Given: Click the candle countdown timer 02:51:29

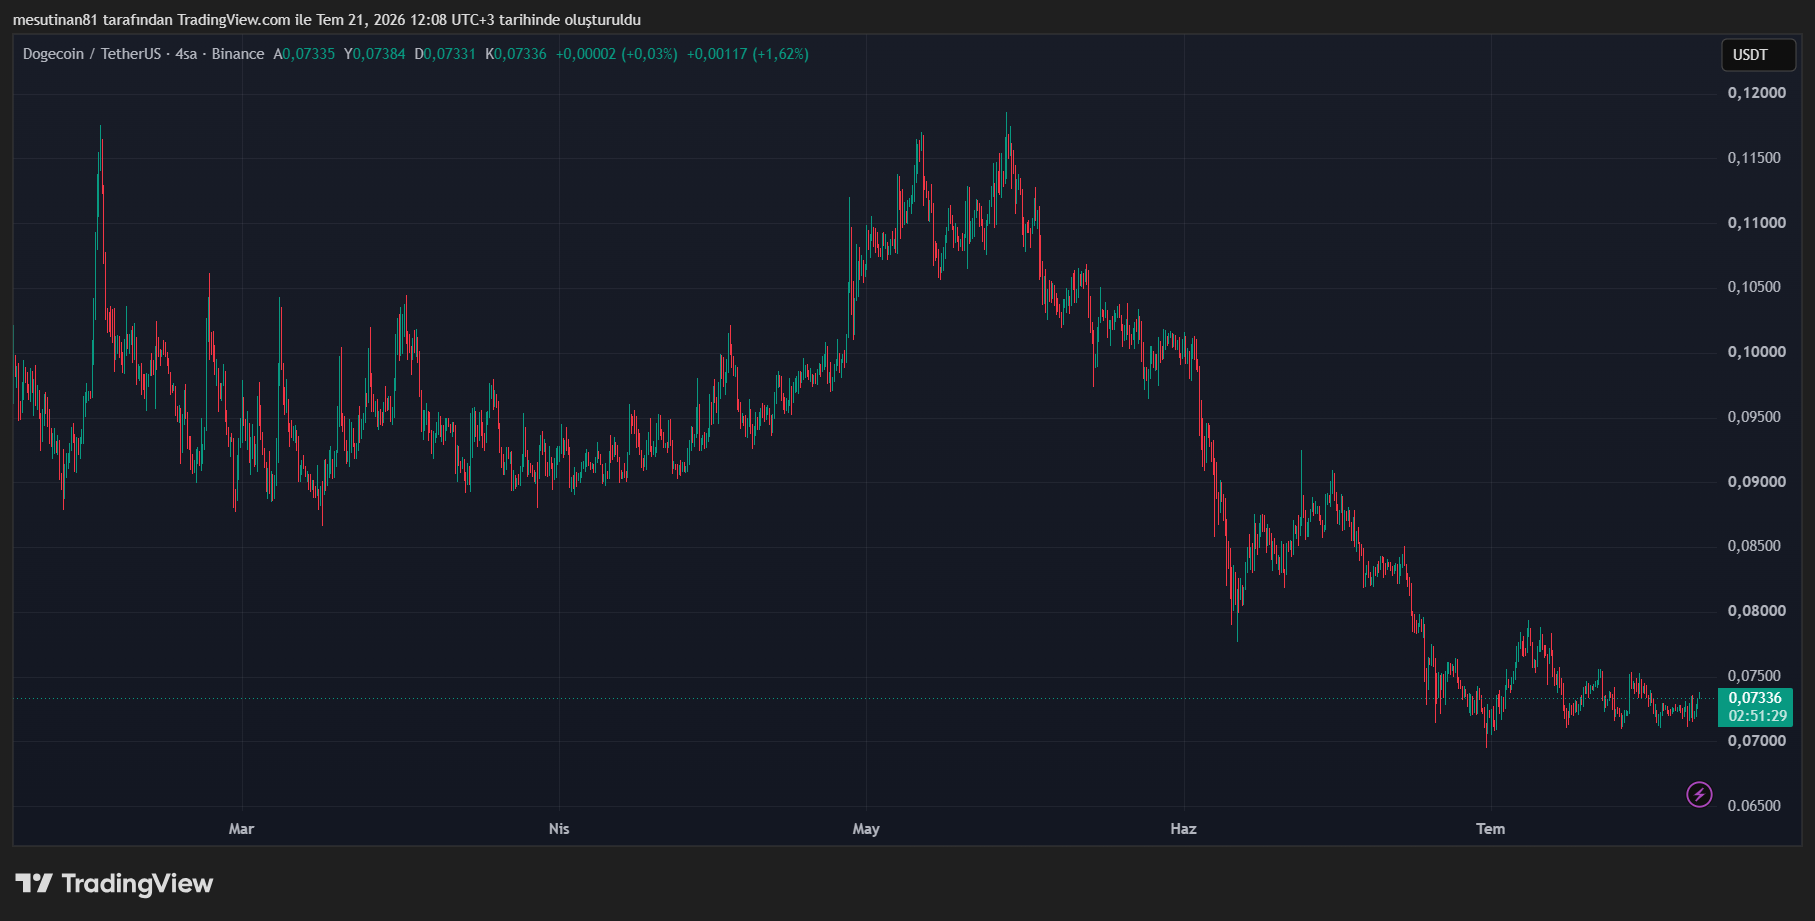Looking at the screenshot, I should pyautogui.click(x=1757, y=716).
